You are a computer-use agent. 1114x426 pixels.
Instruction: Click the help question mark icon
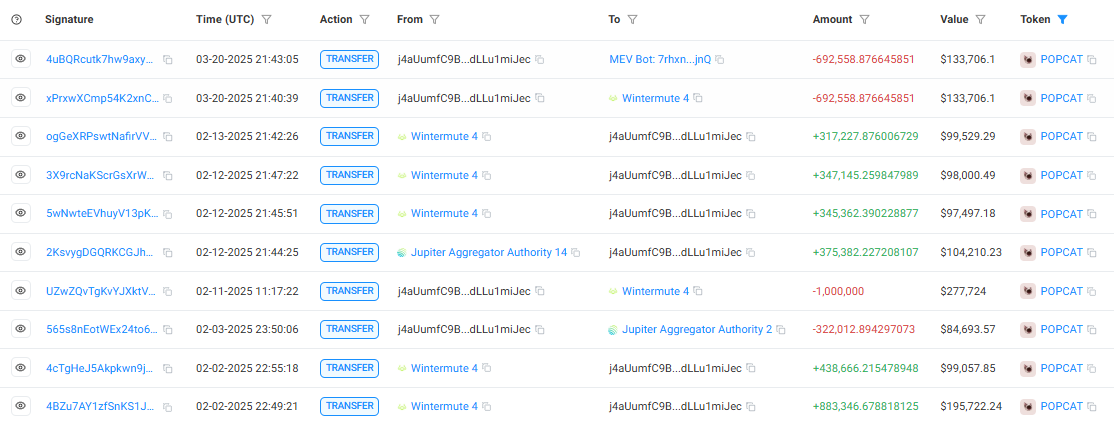[16, 19]
